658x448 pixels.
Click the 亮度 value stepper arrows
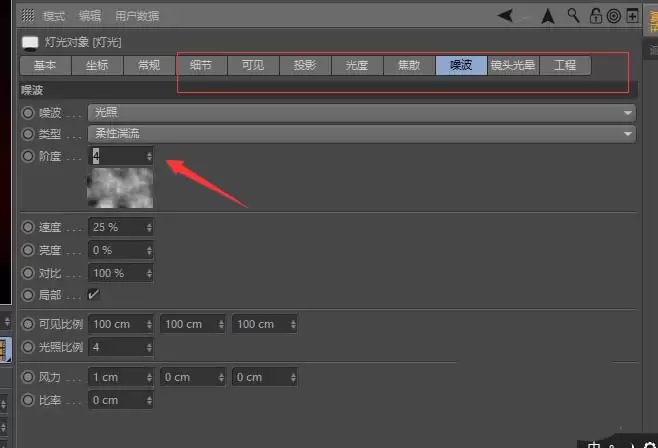coord(149,250)
